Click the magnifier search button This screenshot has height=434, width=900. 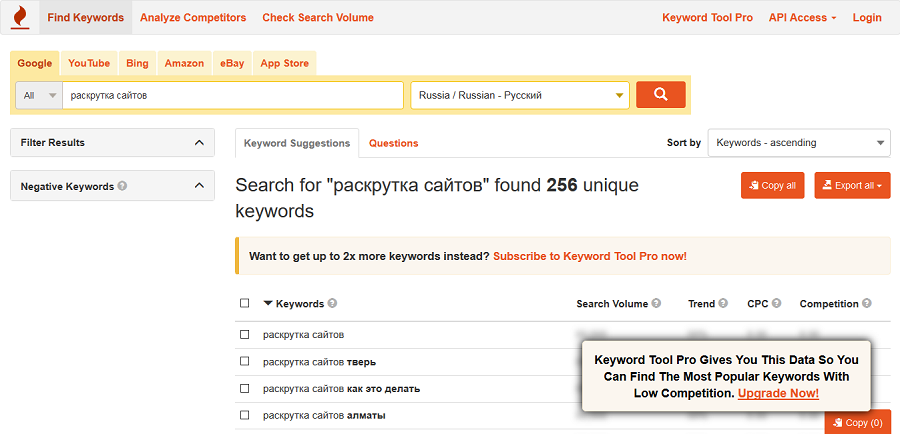(661, 95)
